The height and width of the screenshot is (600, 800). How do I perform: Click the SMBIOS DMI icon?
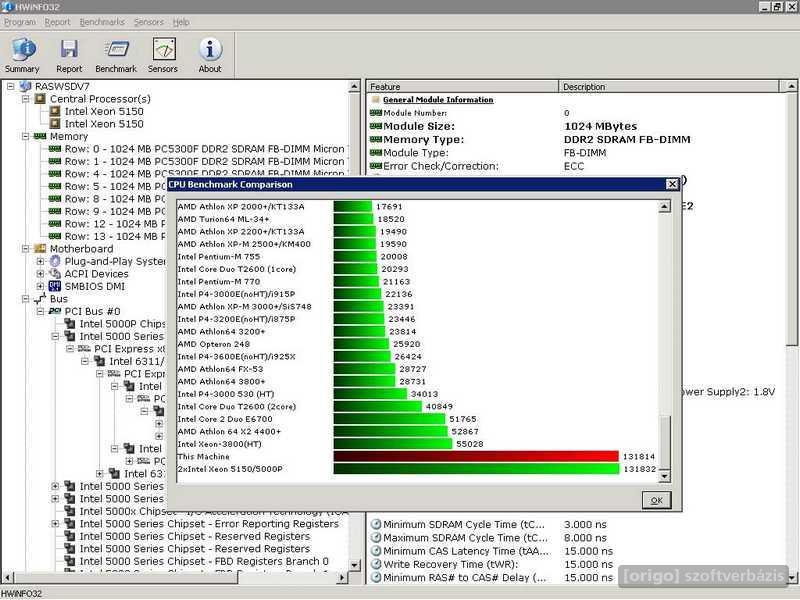[55, 286]
